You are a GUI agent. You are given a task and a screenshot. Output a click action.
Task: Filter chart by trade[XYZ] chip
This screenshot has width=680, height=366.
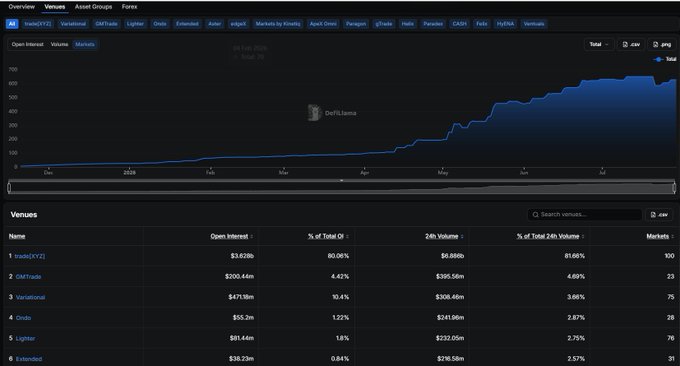[38, 24]
